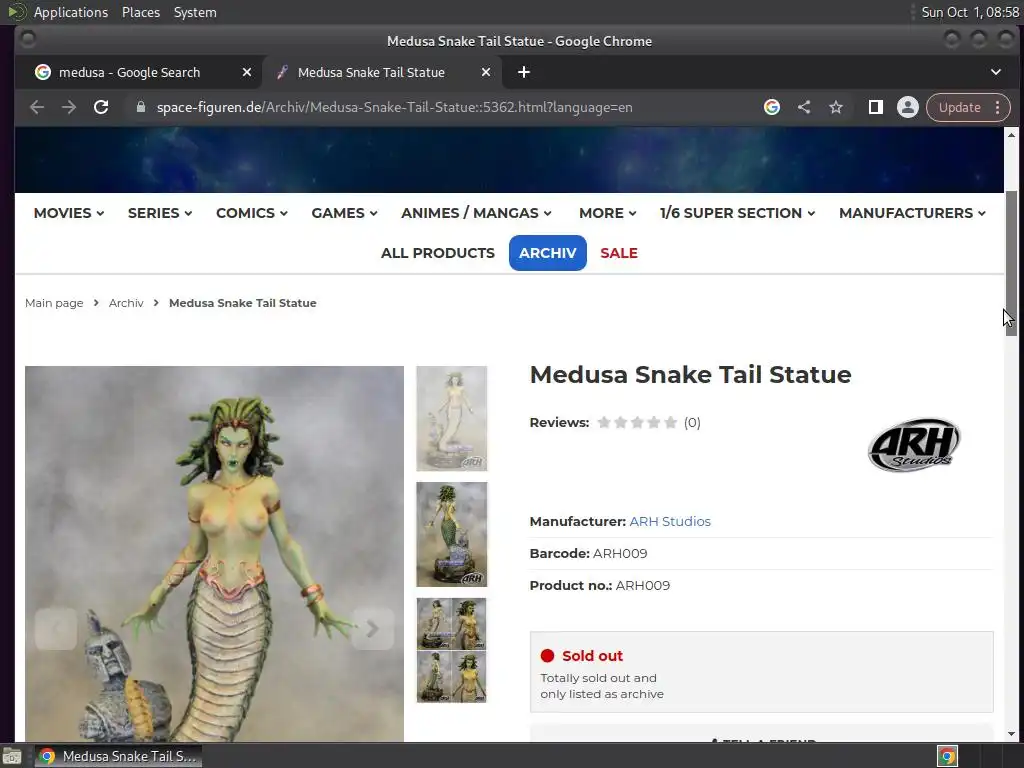Click the scrollbar up arrow
Viewport: 1024px width, 768px height.
[x=1011, y=135]
